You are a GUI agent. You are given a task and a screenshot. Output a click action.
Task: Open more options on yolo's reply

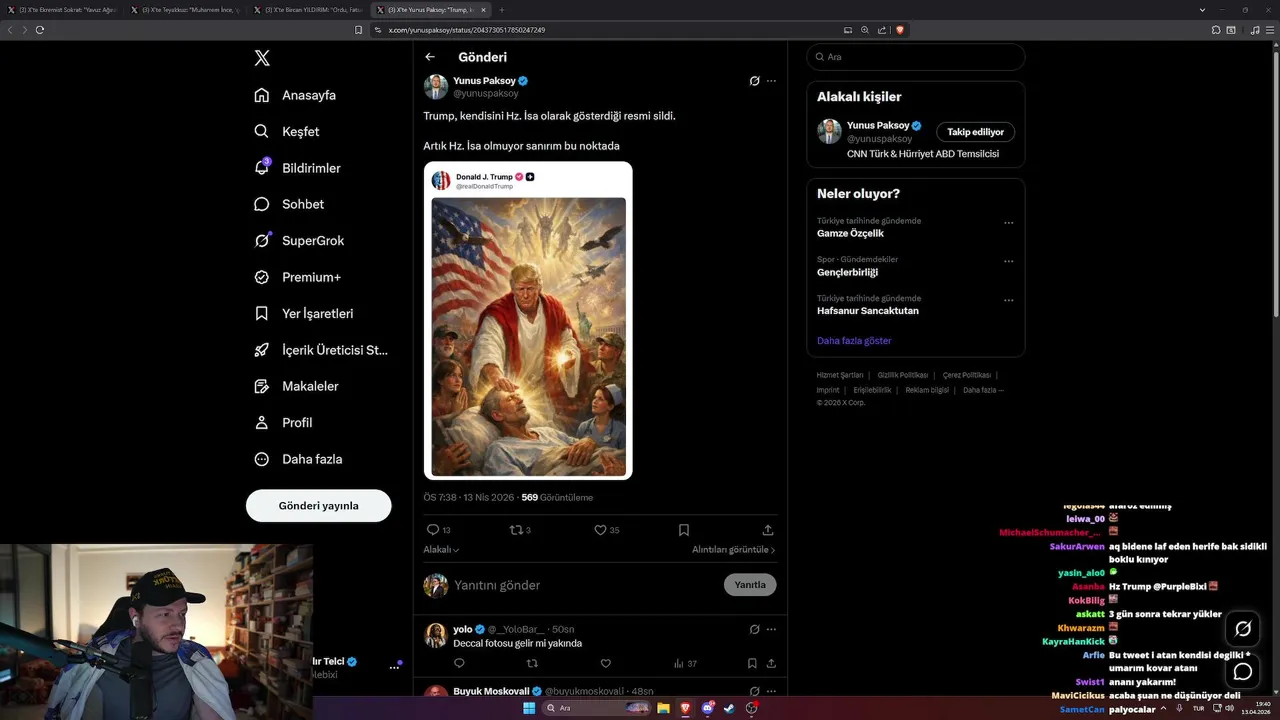coord(771,629)
